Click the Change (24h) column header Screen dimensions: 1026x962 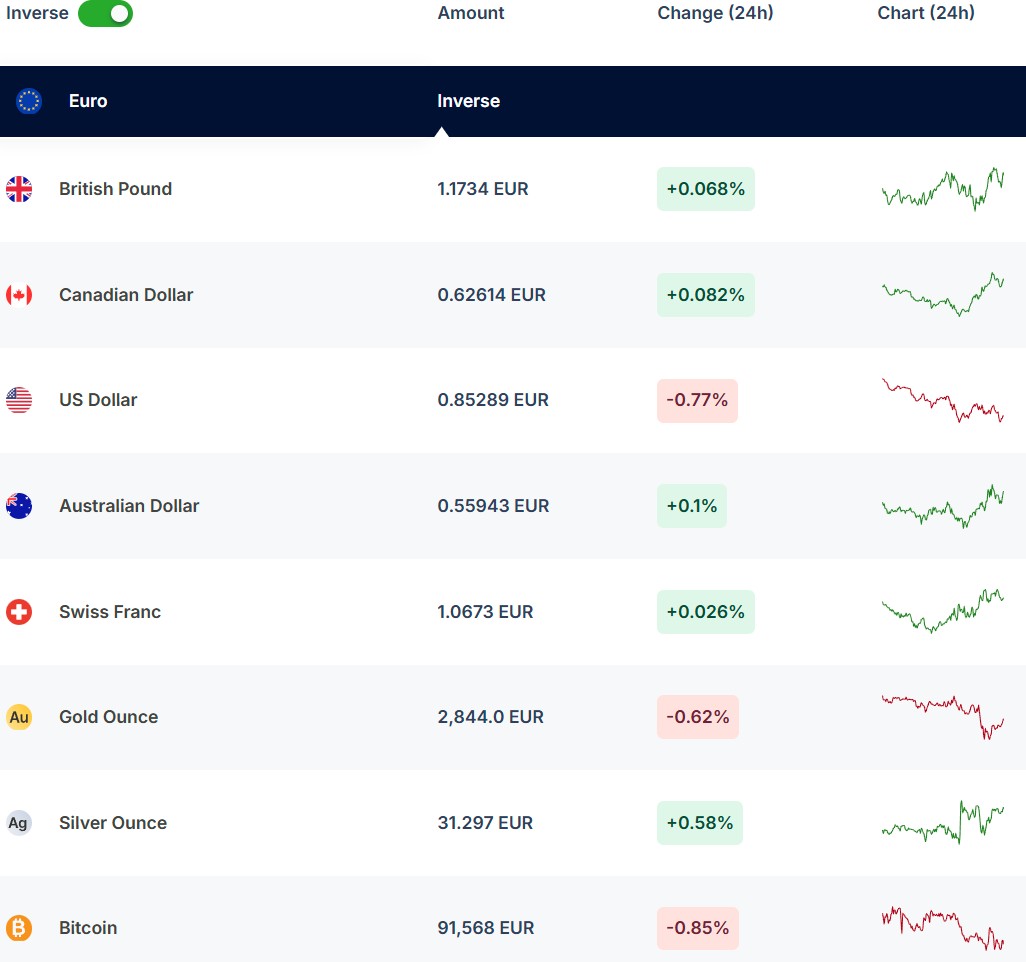tap(715, 13)
